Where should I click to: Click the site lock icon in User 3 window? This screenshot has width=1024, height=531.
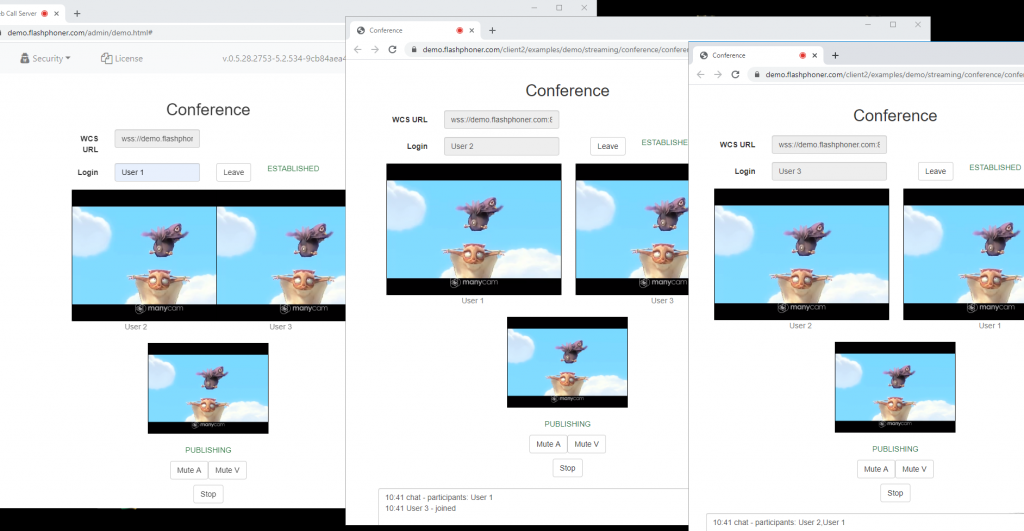[x=757, y=74]
